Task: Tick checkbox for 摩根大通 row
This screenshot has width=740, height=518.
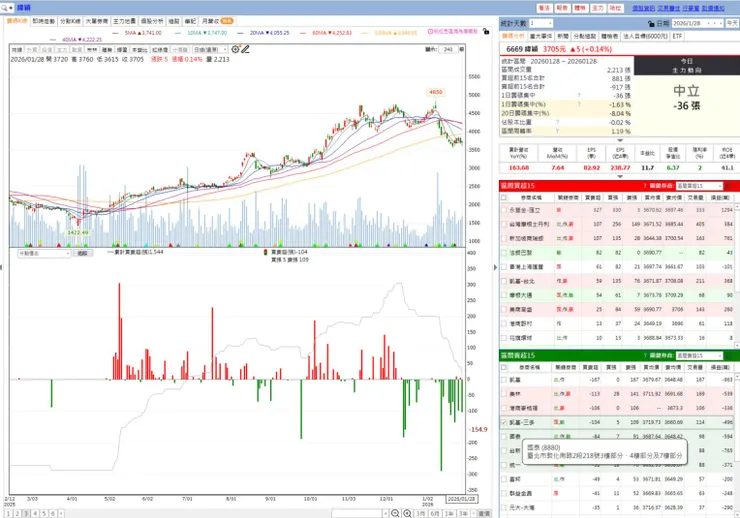Action: pos(504,295)
